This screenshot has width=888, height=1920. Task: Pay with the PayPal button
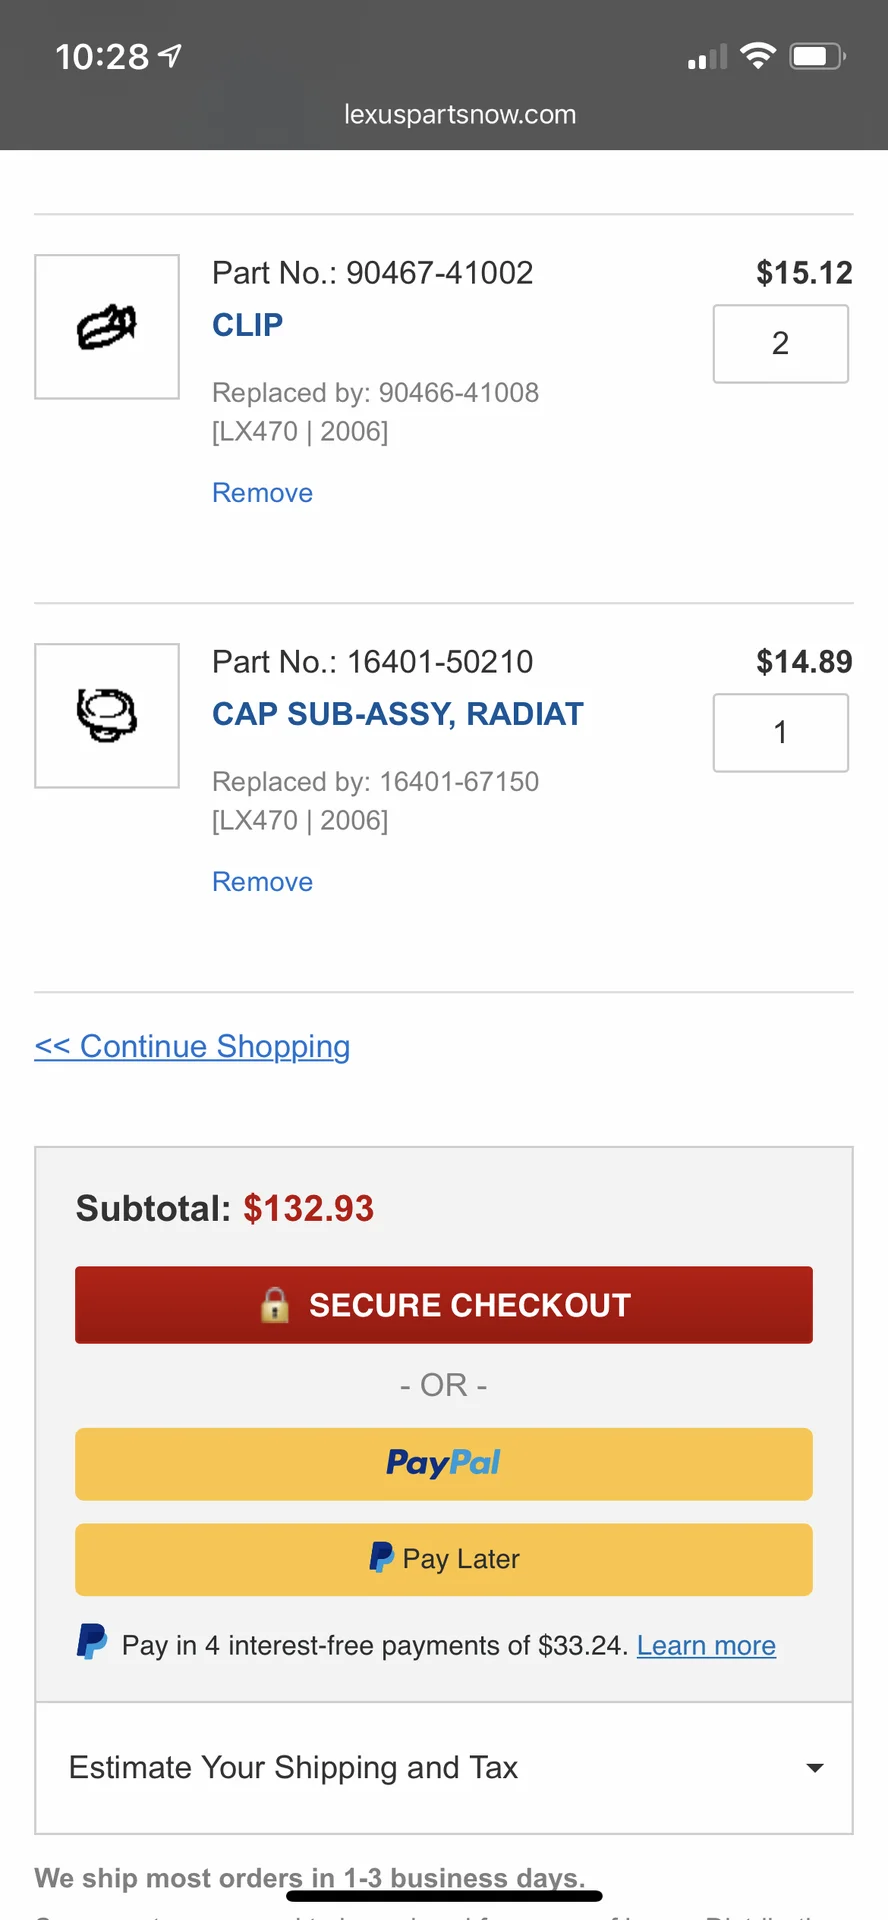pos(443,1464)
